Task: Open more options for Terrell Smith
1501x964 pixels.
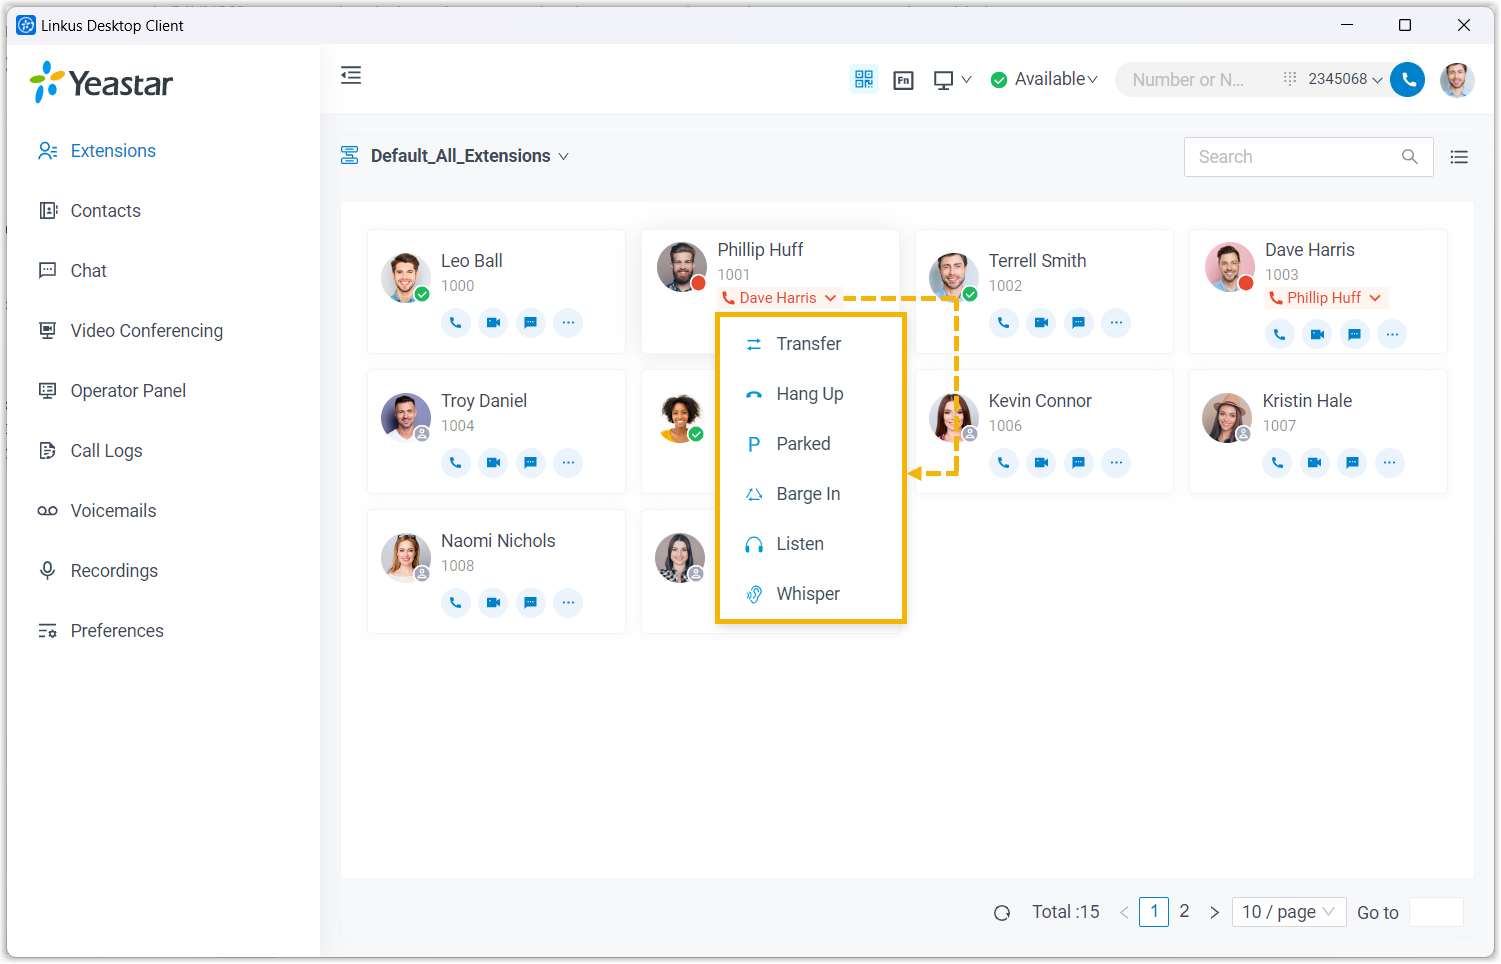Action: 1116,322
